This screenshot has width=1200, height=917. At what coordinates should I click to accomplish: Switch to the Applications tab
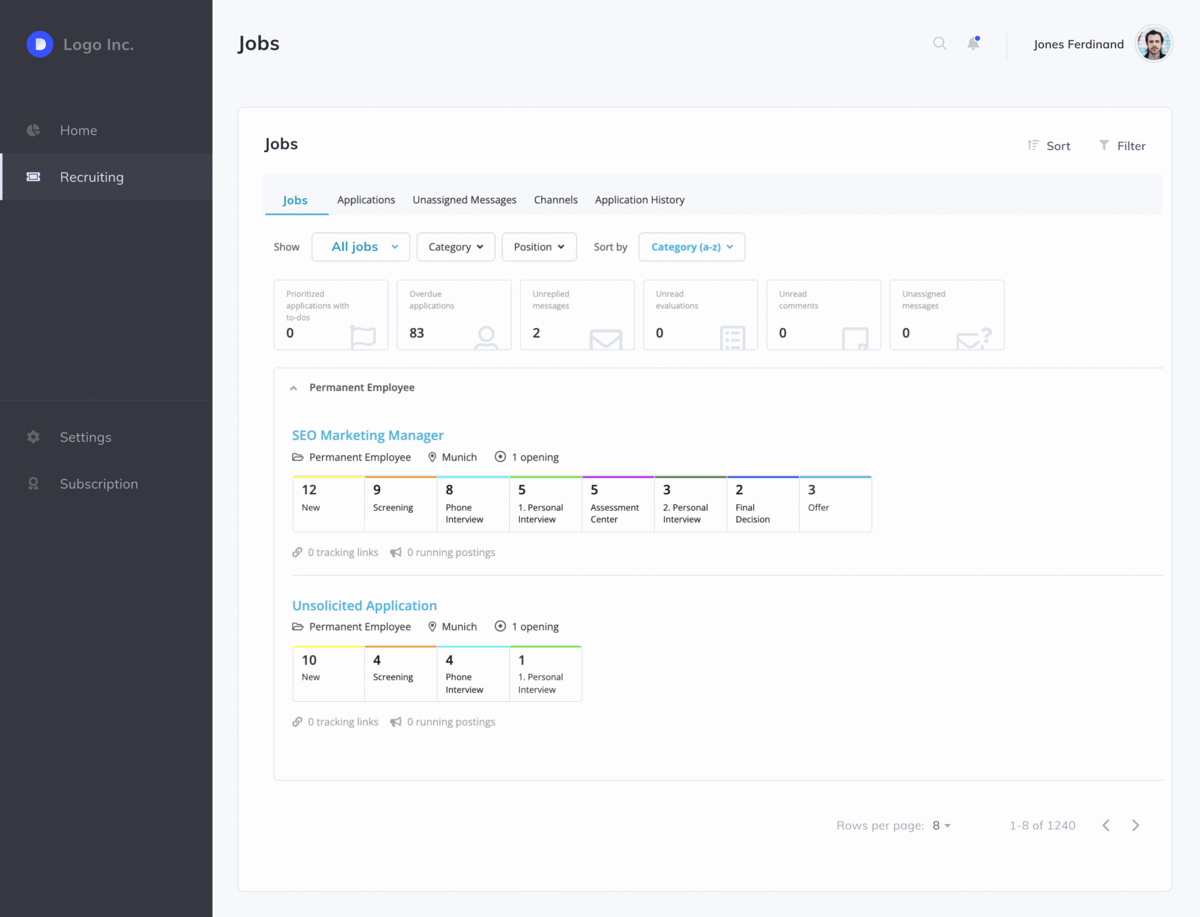coord(366,200)
